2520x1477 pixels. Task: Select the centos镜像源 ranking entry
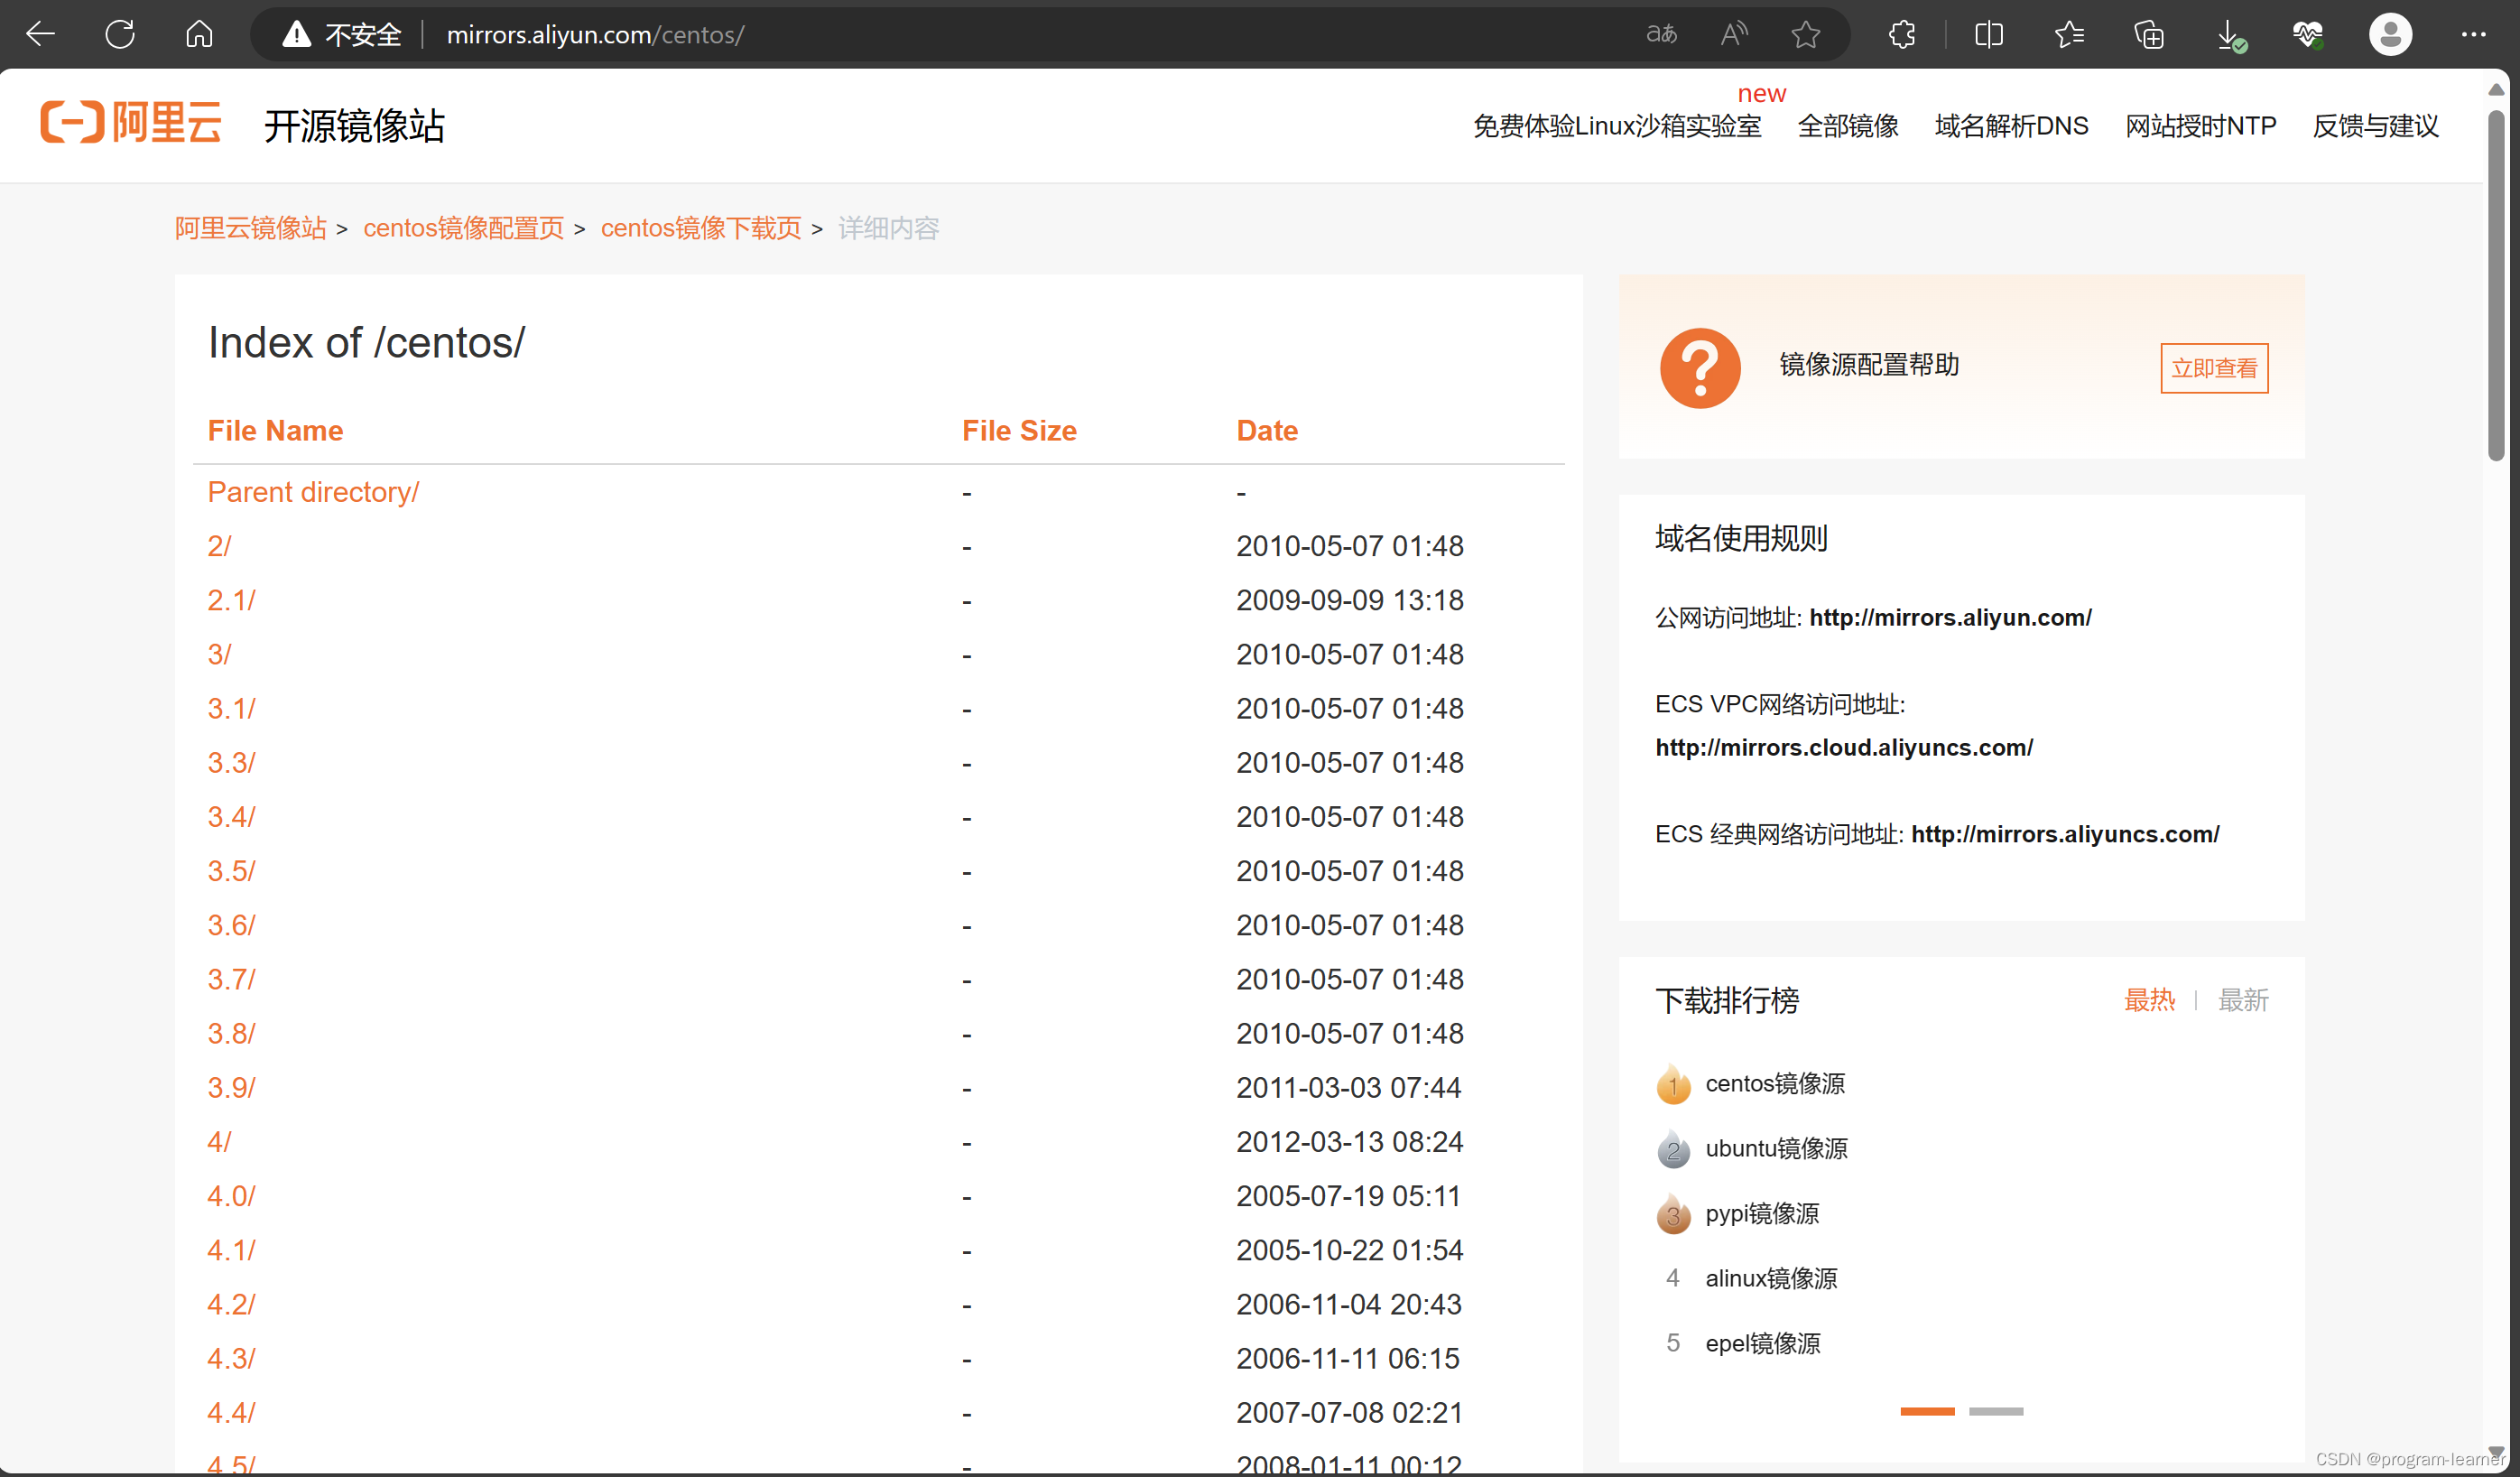(x=1775, y=1084)
